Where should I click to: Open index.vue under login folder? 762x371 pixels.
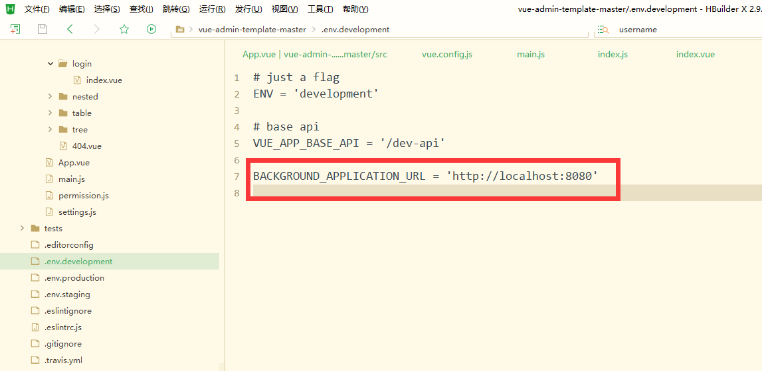(x=104, y=80)
